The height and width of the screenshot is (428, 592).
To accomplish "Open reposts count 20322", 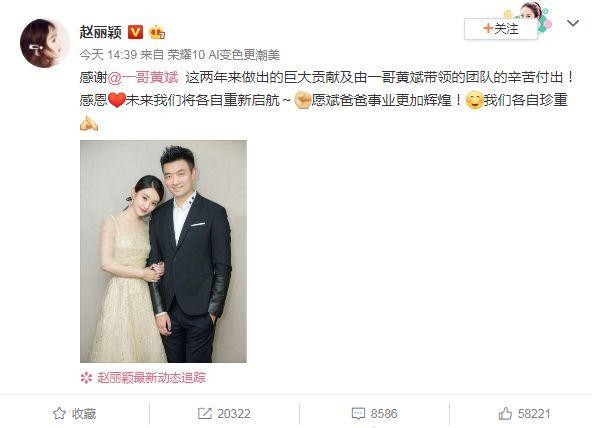I will [234, 414].
